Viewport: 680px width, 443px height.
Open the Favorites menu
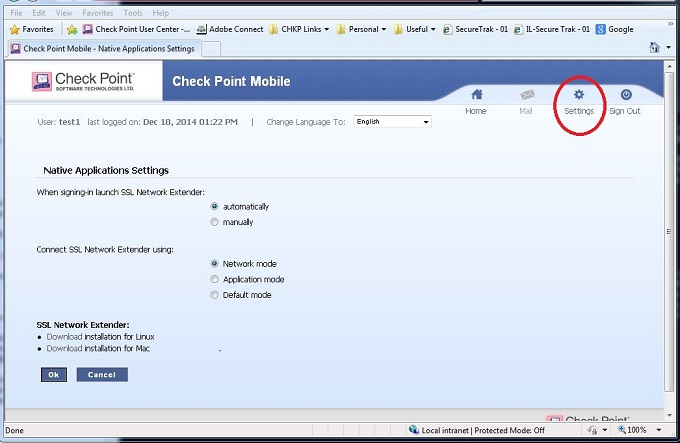point(98,13)
